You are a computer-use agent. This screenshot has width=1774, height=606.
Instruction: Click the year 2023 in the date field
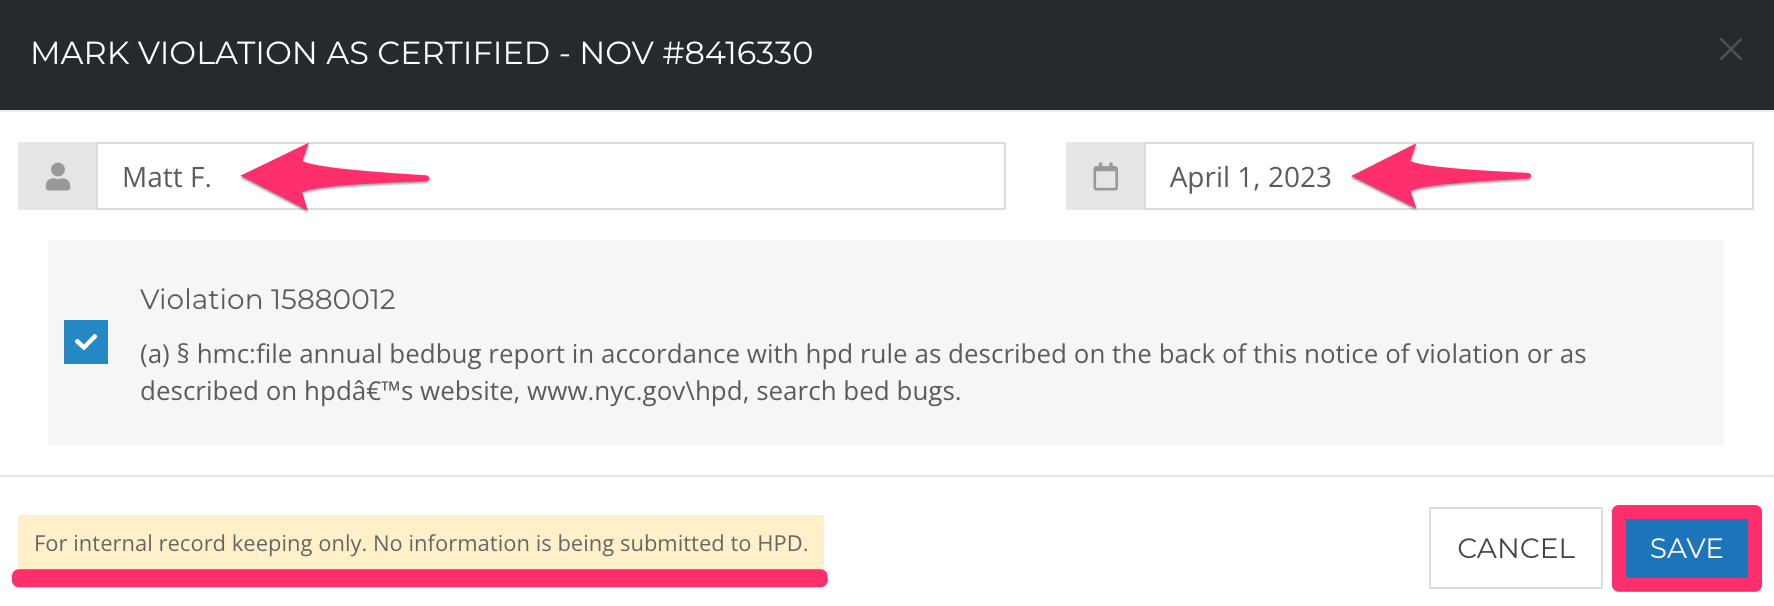[x=1299, y=177]
